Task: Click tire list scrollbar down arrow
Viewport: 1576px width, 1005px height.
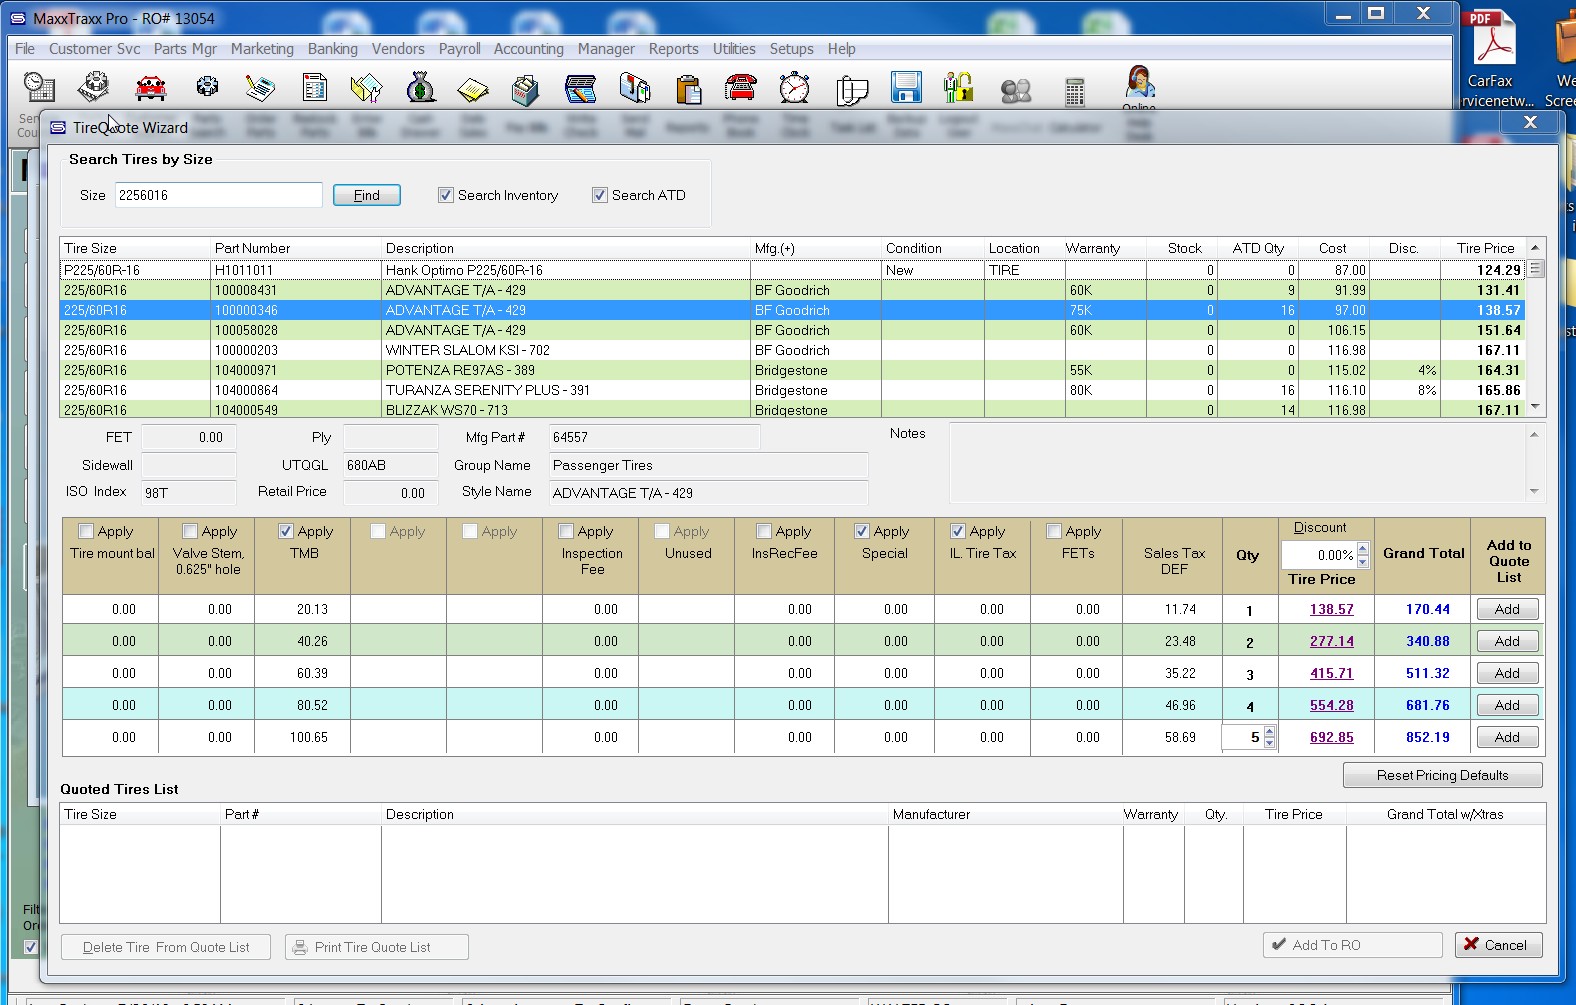Action: [x=1536, y=407]
